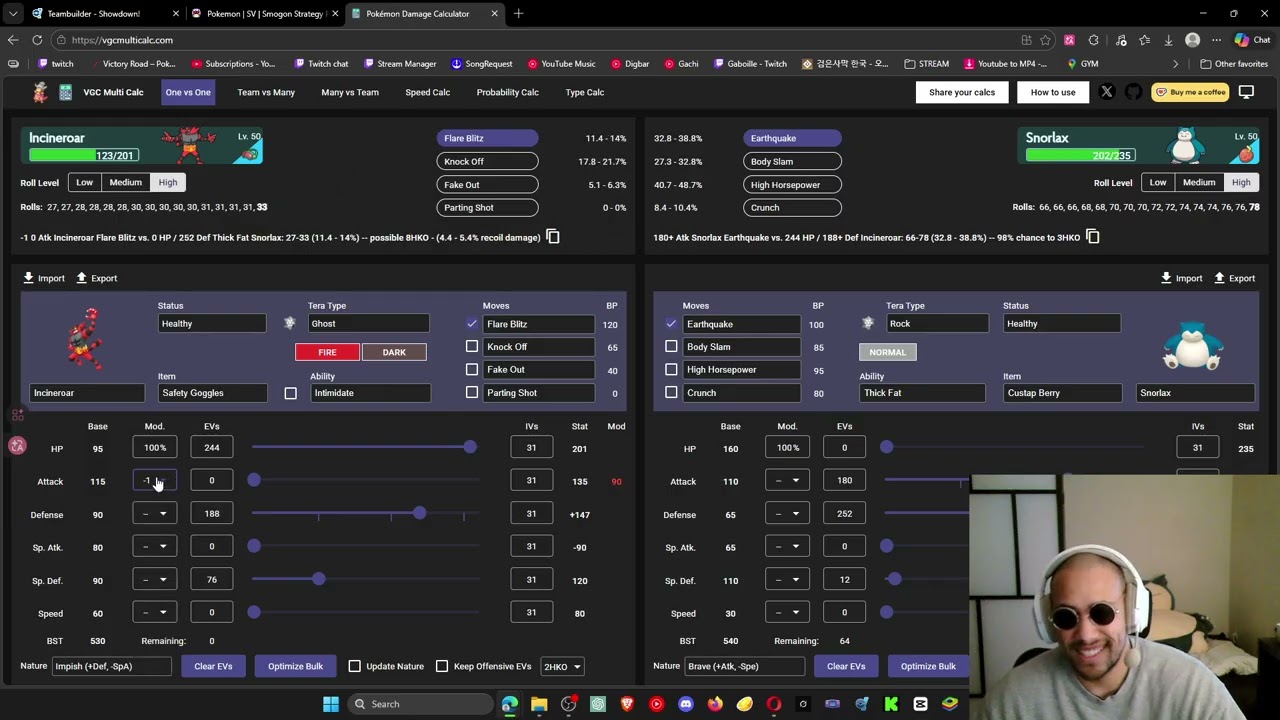Click the Snorlax sprite in the right panel
This screenshot has height=720, width=1280.
coord(1193,347)
